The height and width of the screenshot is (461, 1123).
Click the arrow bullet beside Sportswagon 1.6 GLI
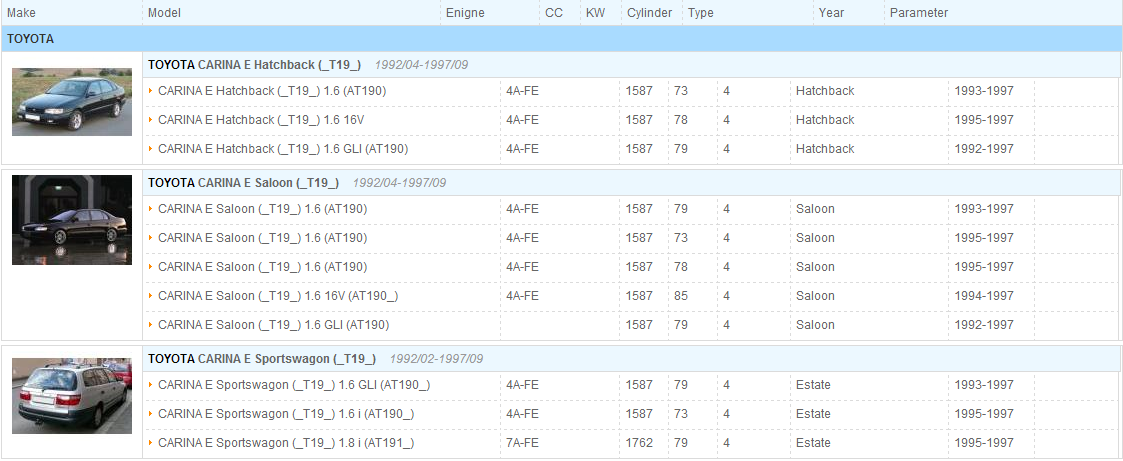pyautogui.click(x=151, y=384)
